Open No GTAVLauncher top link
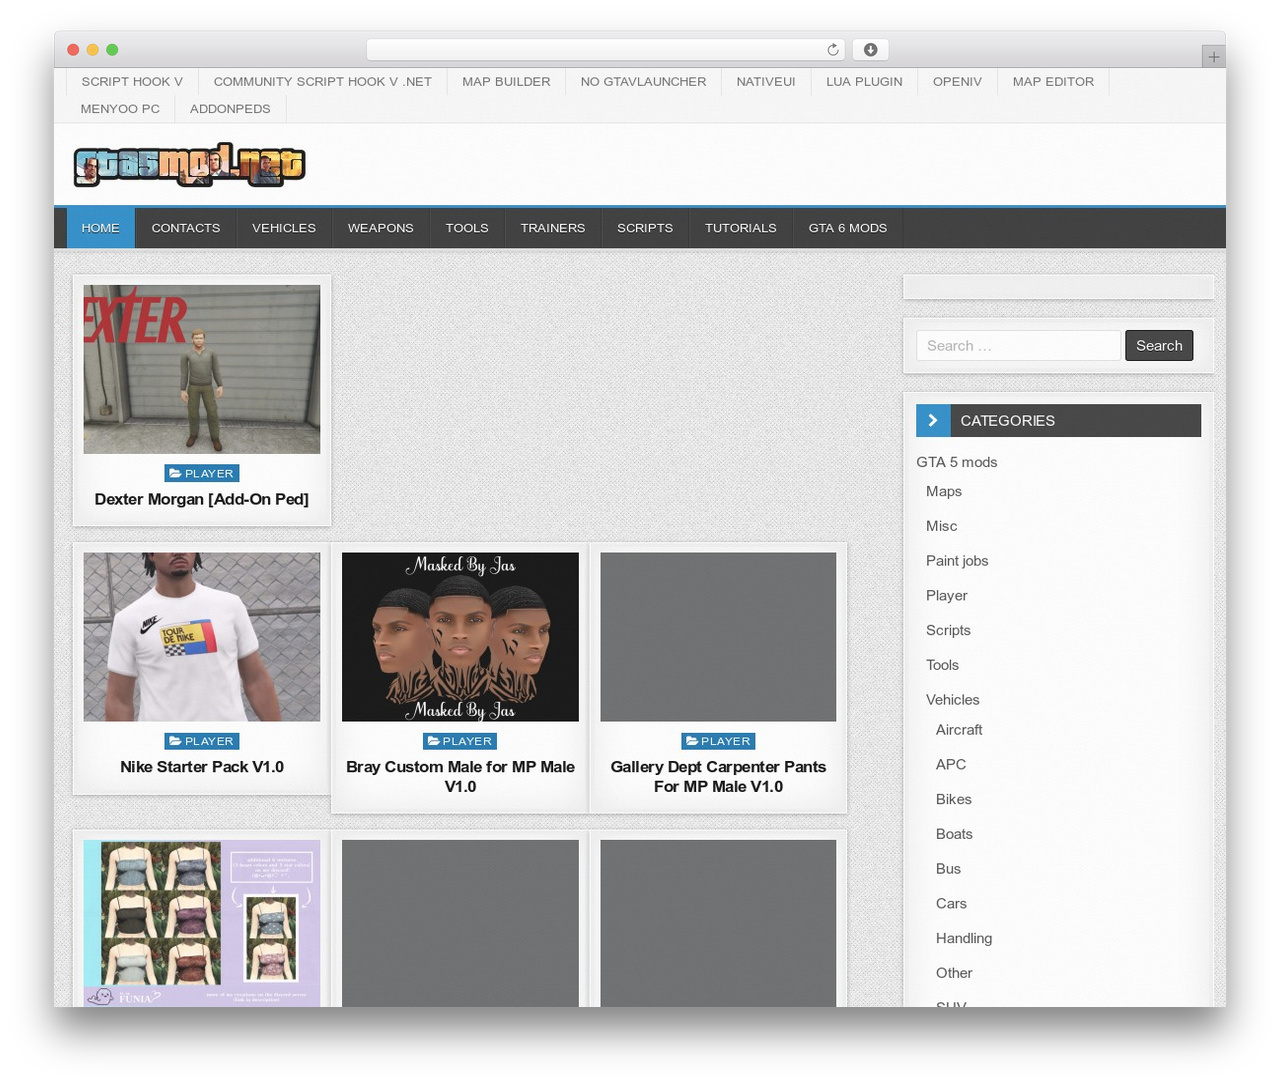Screen dimensions: 1280x1084 [x=643, y=82]
